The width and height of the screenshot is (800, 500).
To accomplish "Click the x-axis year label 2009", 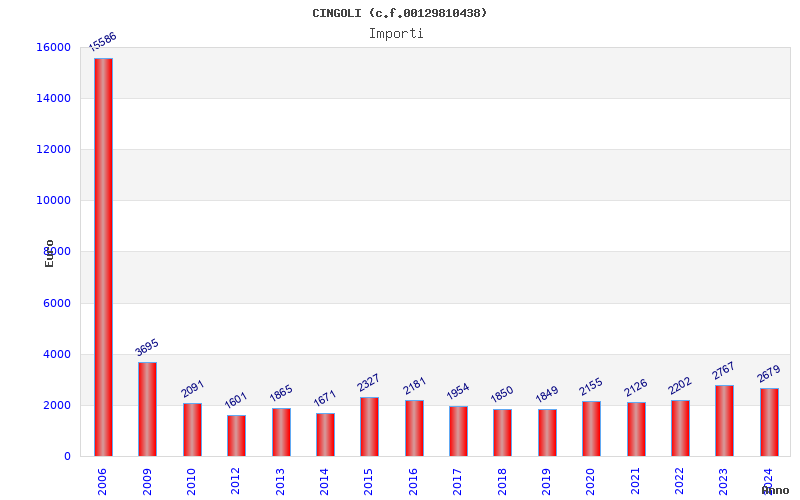I will pyautogui.click(x=147, y=482).
